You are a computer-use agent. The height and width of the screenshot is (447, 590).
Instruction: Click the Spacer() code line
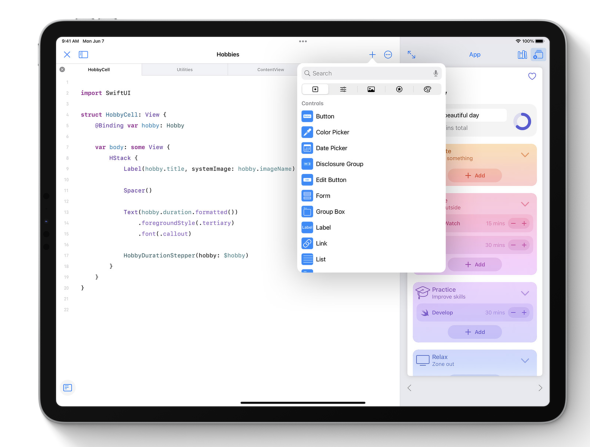(138, 190)
